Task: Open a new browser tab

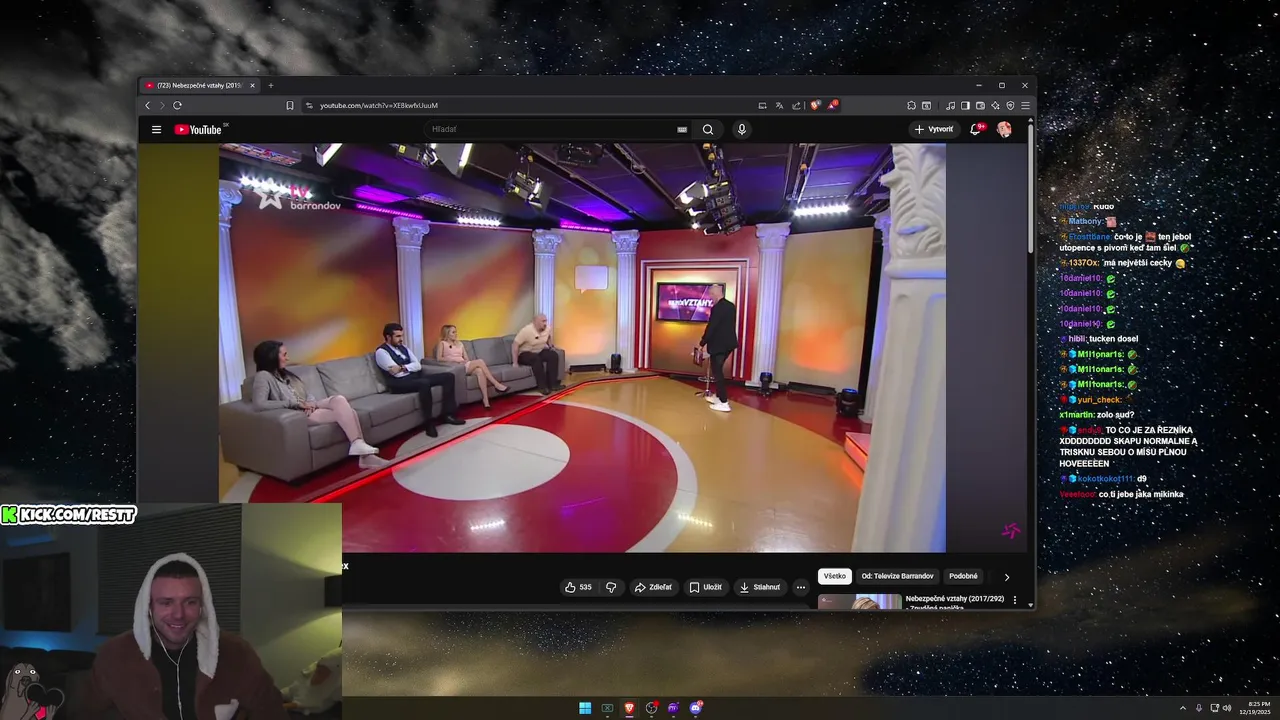Action: (x=270, y=85)
